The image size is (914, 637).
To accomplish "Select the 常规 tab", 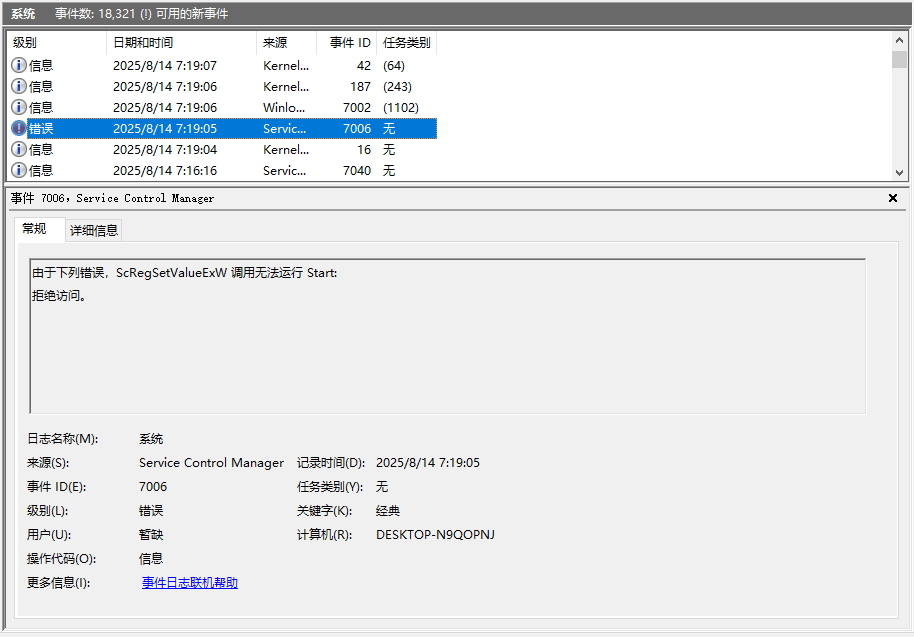I will [x=34, y=229].
